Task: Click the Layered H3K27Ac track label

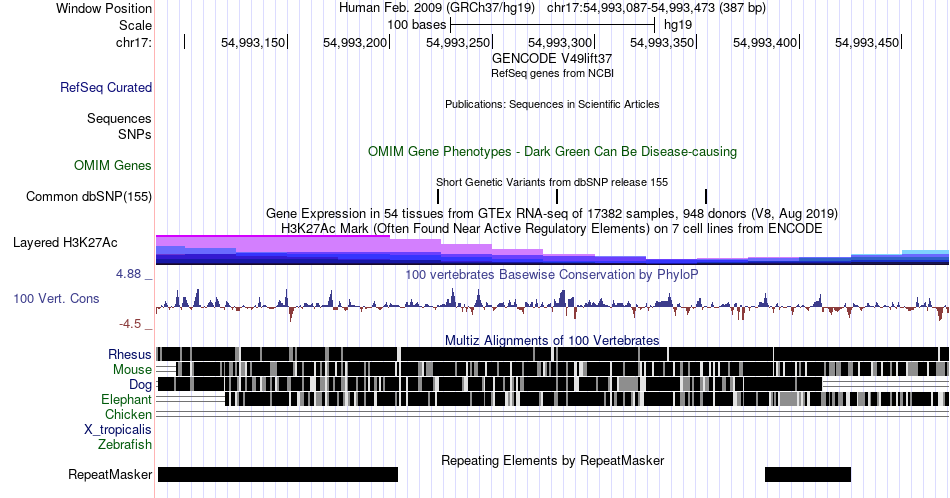Action: 65,242
